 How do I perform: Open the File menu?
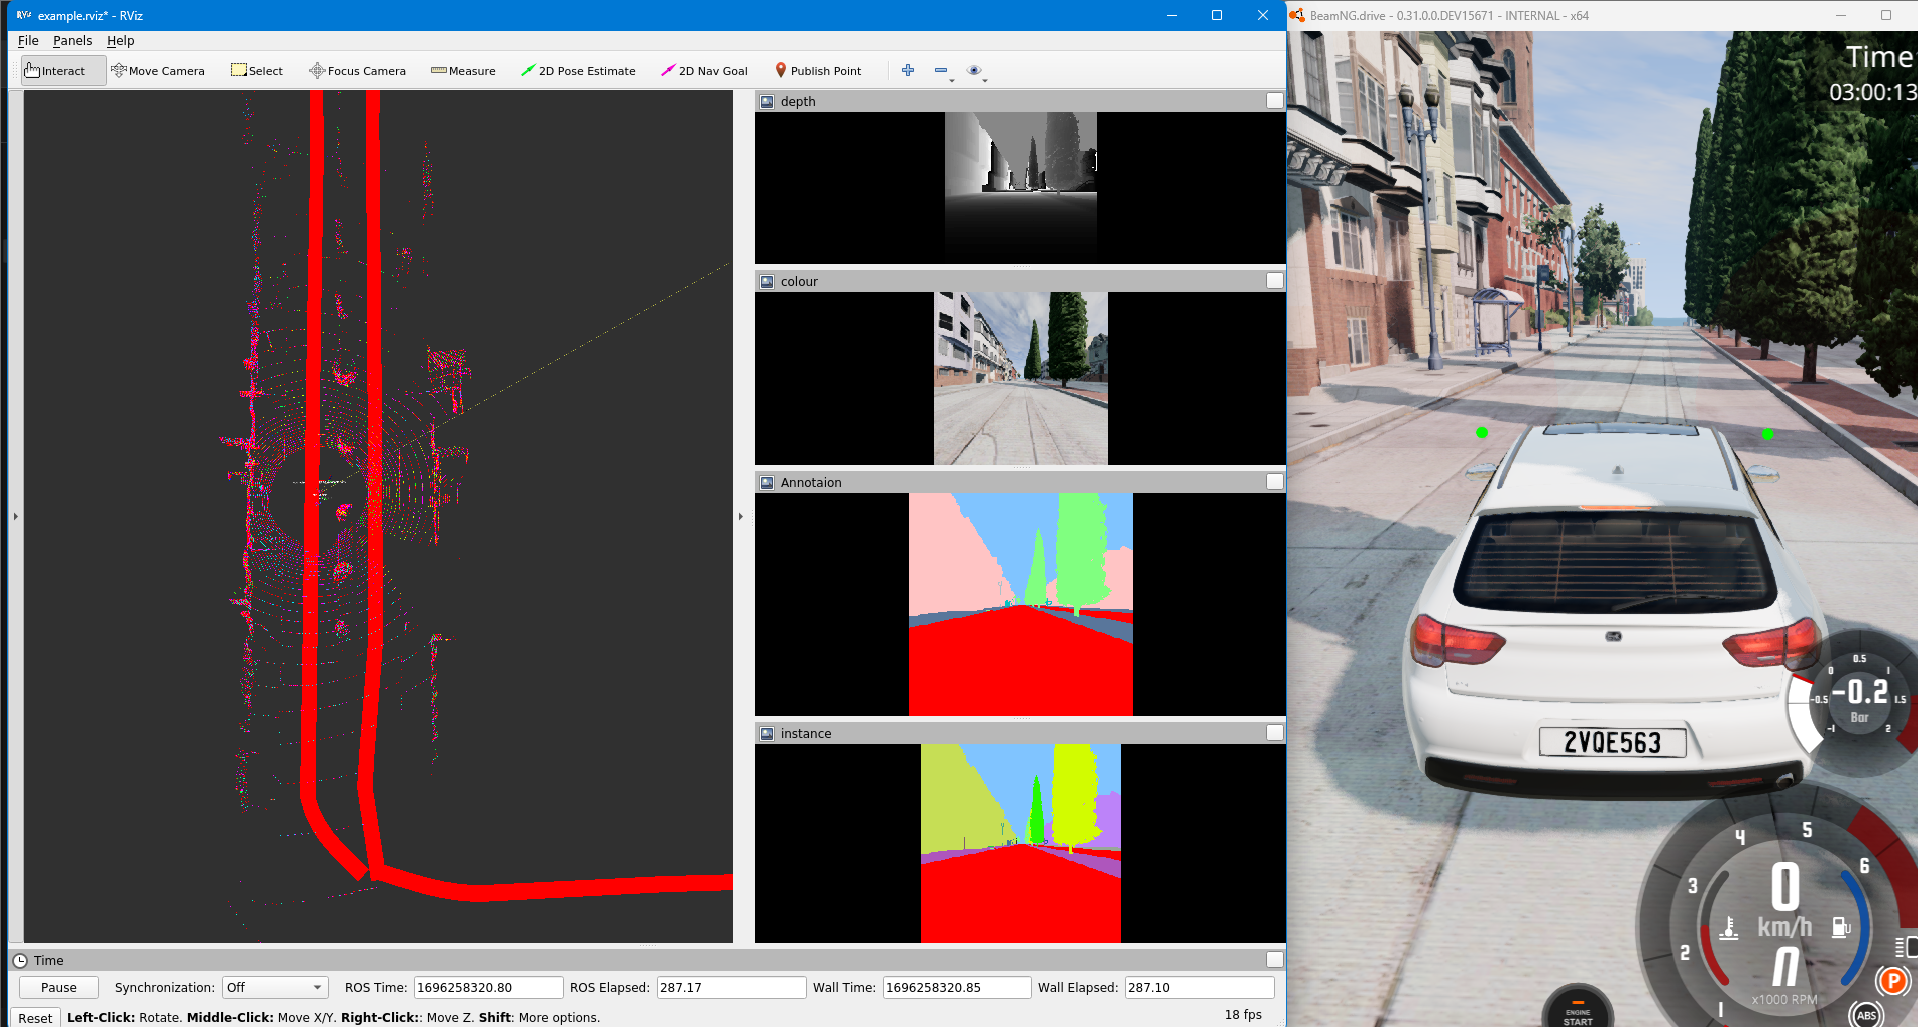click(28, 41)
